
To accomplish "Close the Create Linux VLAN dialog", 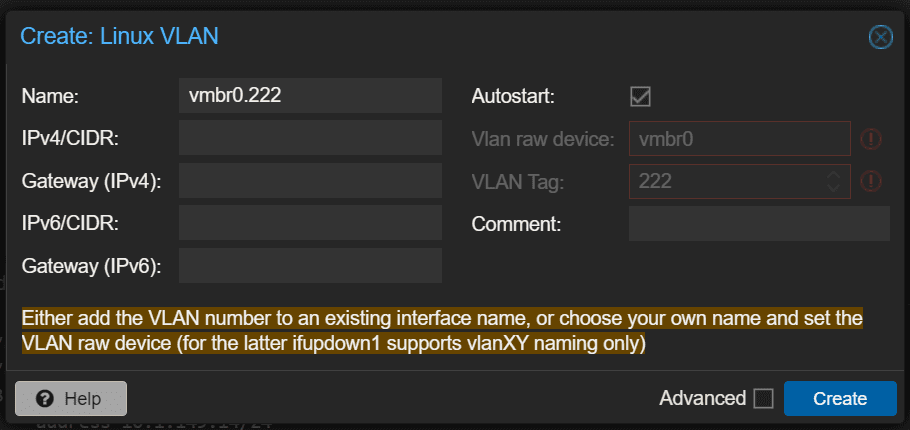I will (x=880, y=38).
